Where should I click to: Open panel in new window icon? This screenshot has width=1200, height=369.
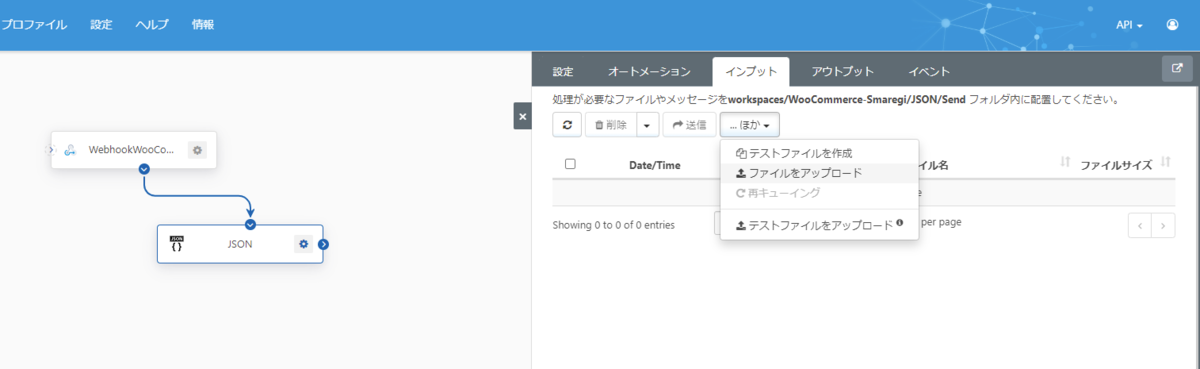click(x=1176, y=69)
